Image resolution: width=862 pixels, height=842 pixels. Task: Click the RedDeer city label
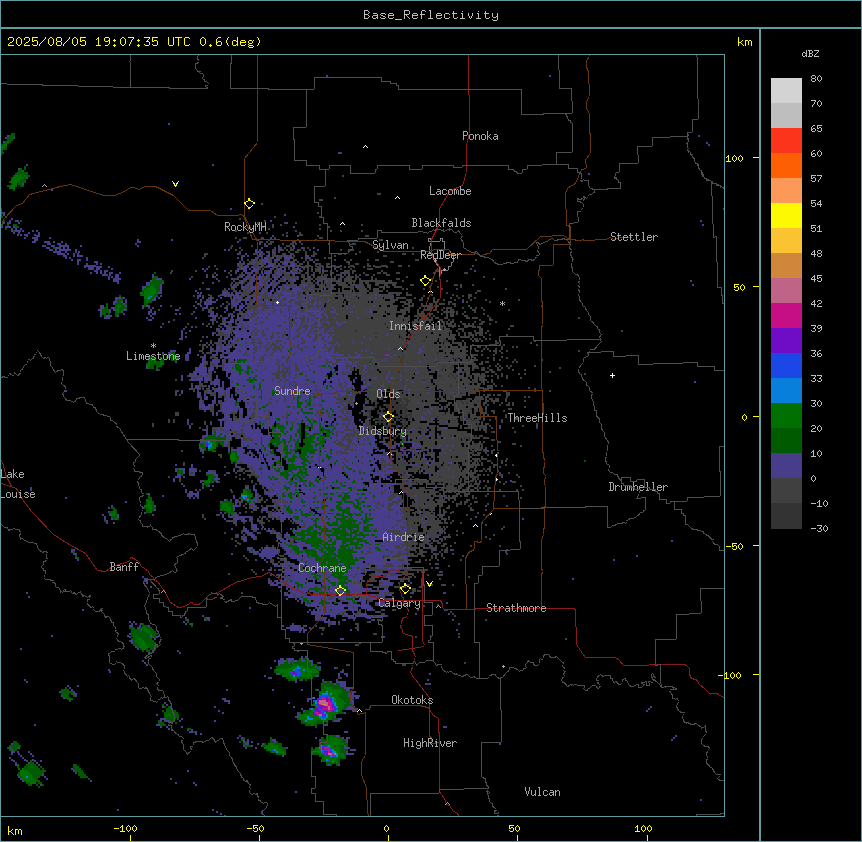tap(440, 255)
